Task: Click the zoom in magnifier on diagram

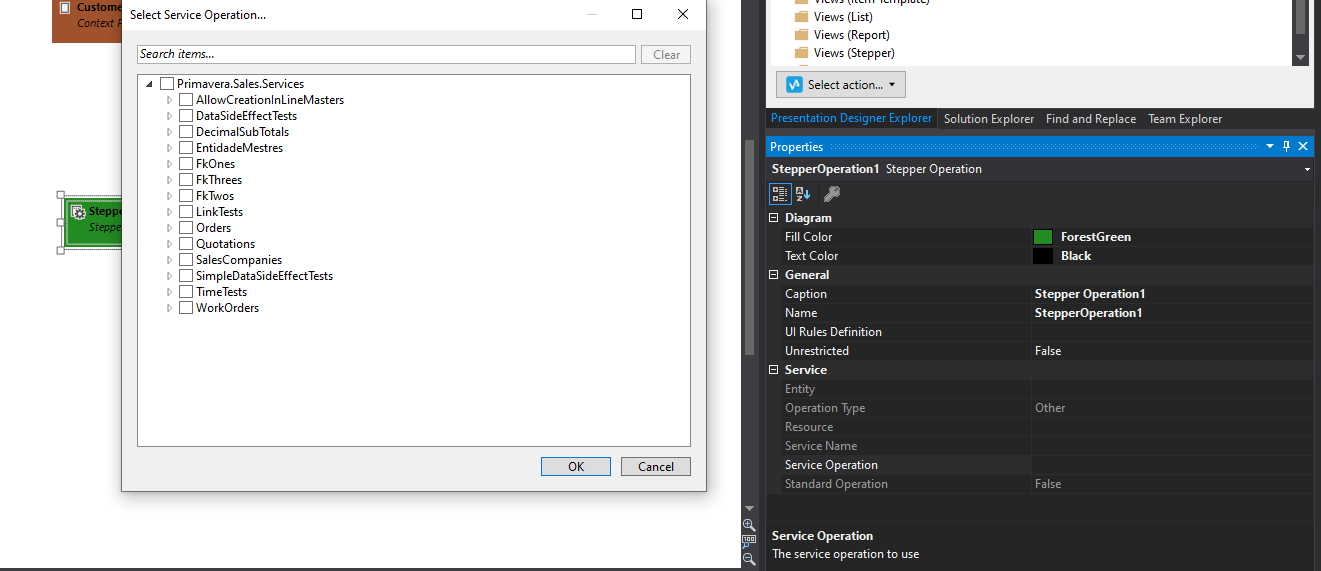Action: (x=749, y=524)
